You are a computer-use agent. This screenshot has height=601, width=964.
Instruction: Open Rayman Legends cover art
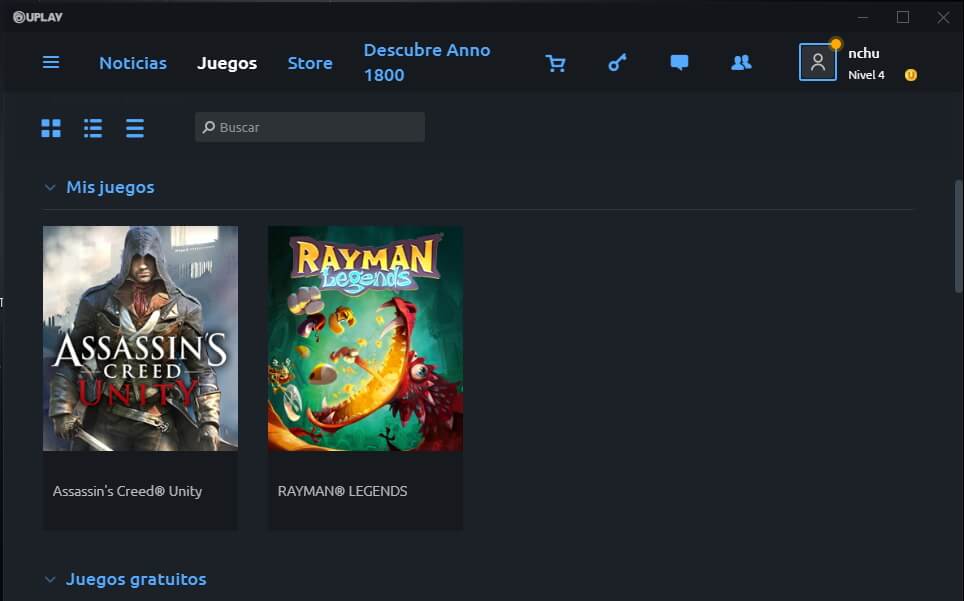pos(366,339)
